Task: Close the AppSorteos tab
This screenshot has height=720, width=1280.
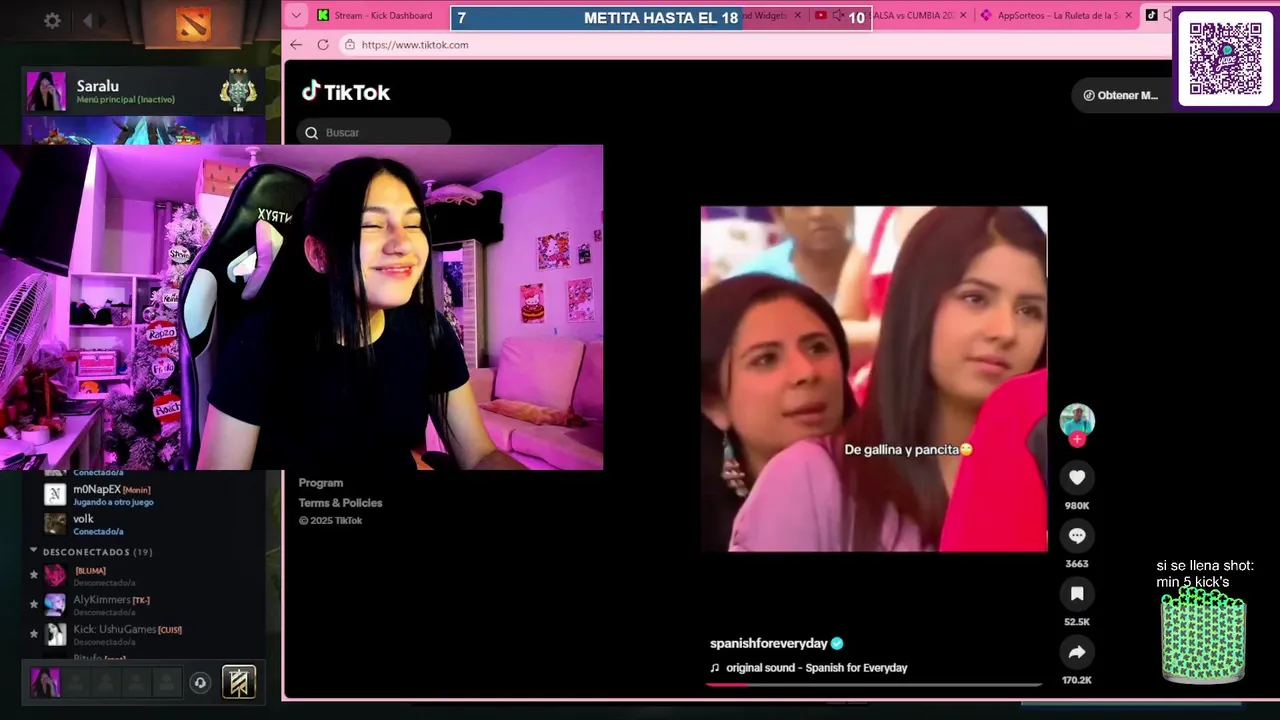Action: (x=1129, y=15)
